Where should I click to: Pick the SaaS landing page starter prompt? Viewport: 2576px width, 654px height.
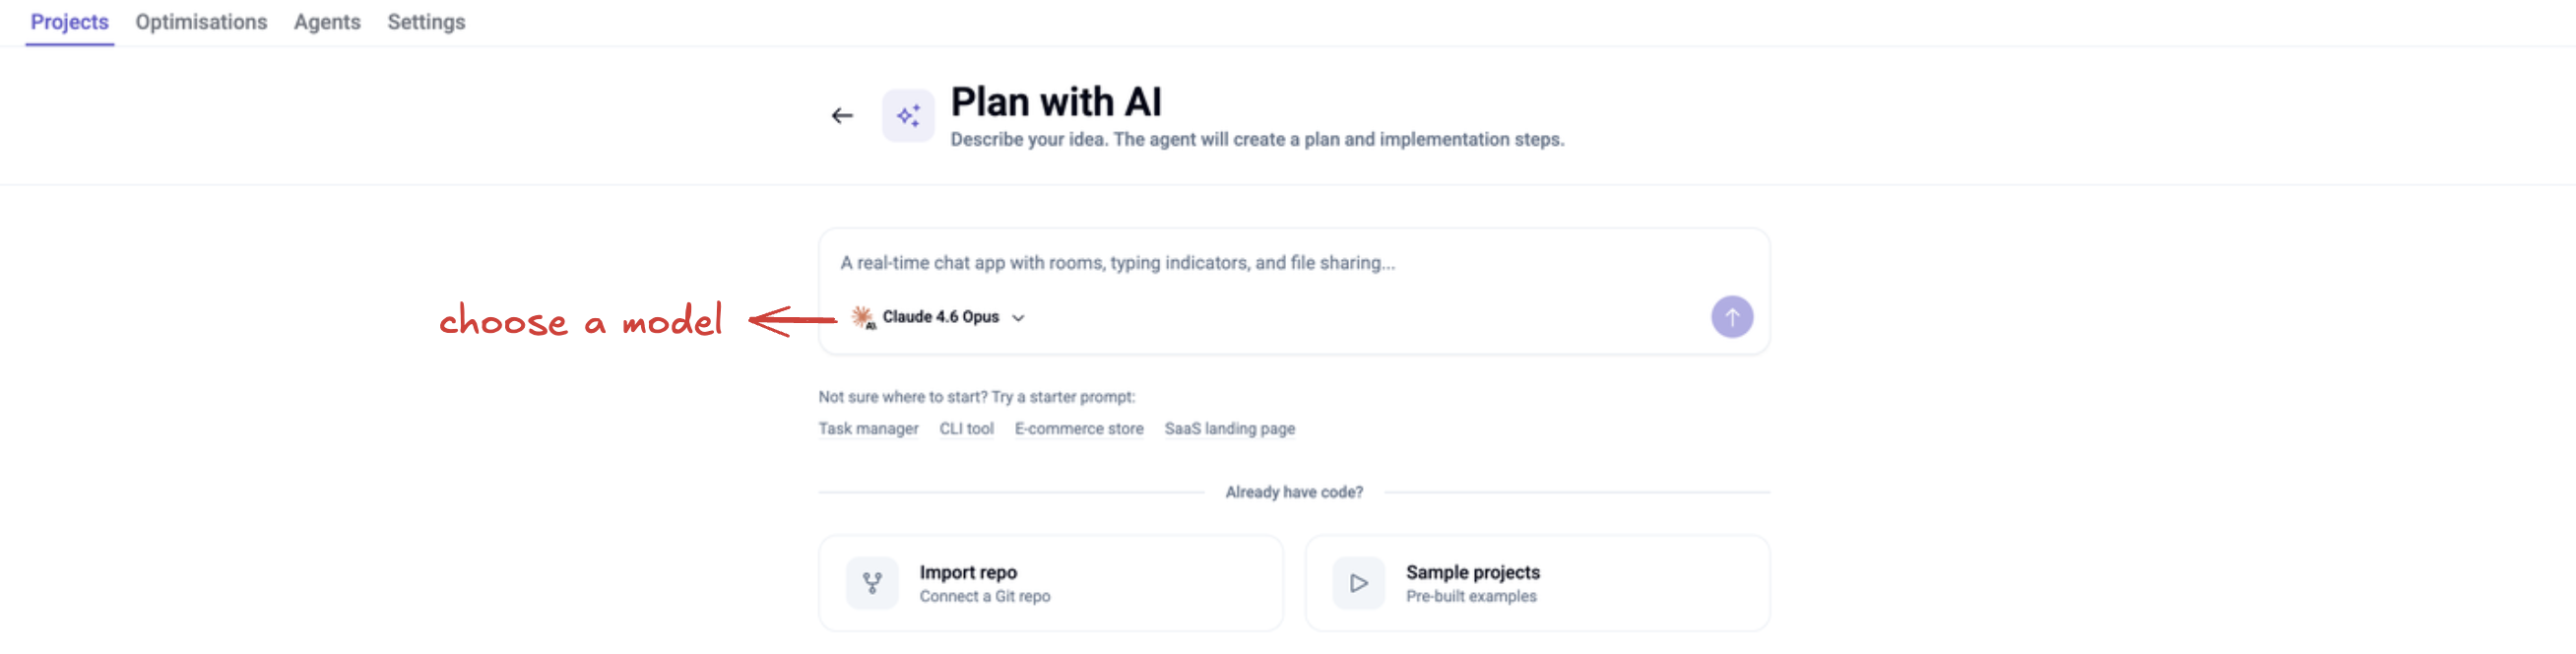pyautogui.click(x=1229, y=428)
